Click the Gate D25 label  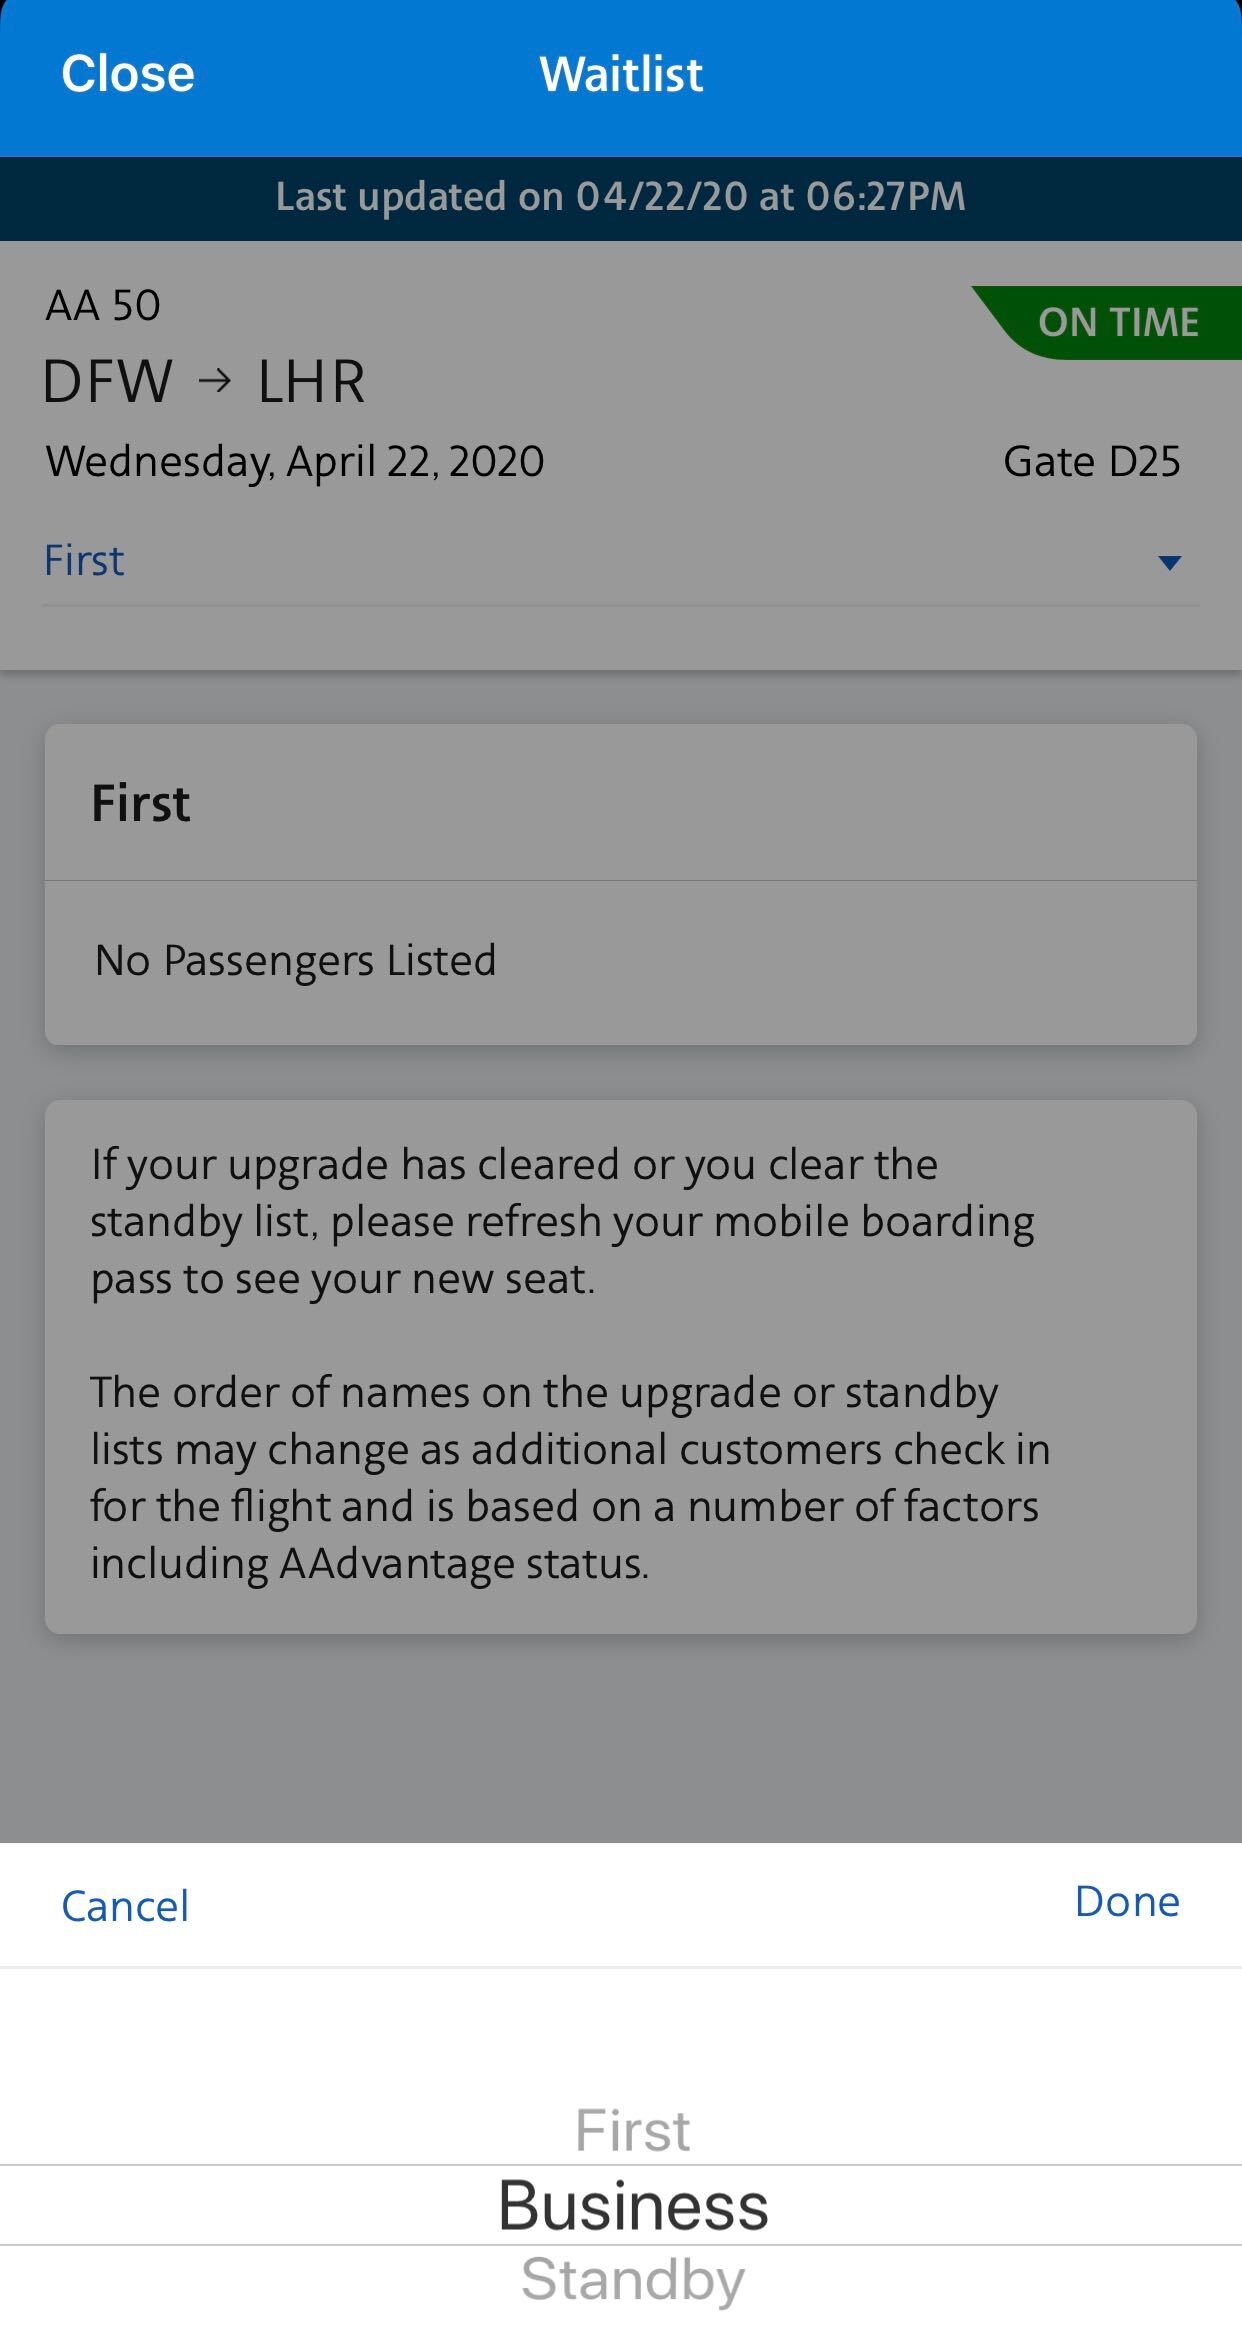[x=1091, y=462]
